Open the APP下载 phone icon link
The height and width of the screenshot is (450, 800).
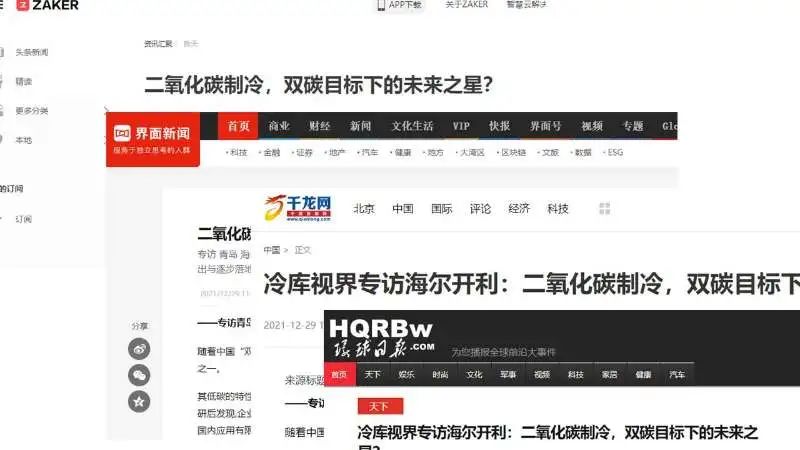(x=399, y=5)
